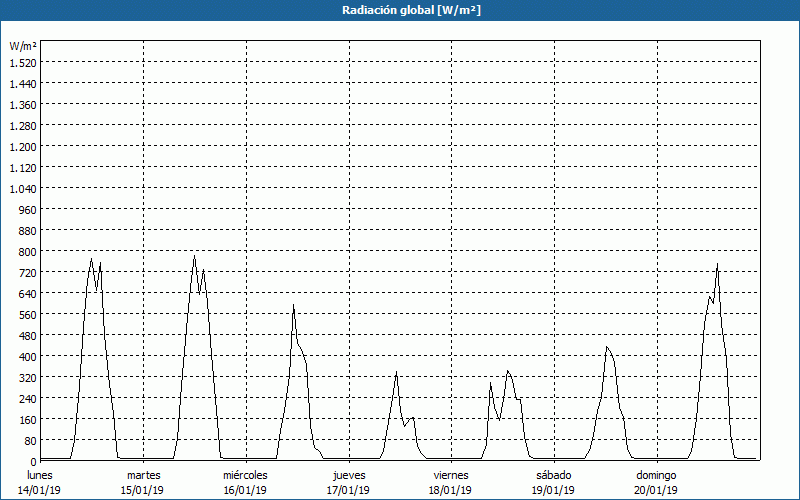Click the '640' y-axis value

pos(28,293)
